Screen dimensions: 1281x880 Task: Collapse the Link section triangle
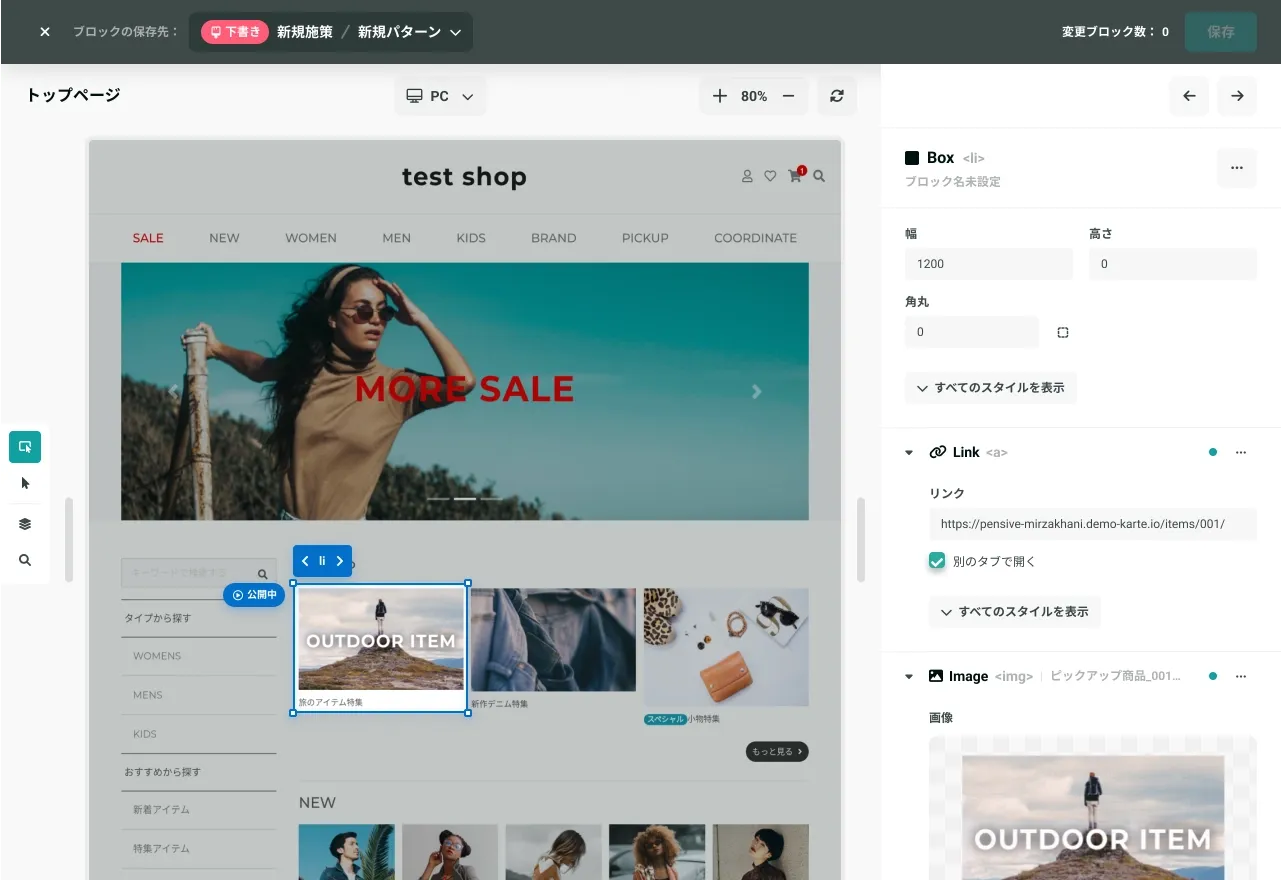(909, 453)
